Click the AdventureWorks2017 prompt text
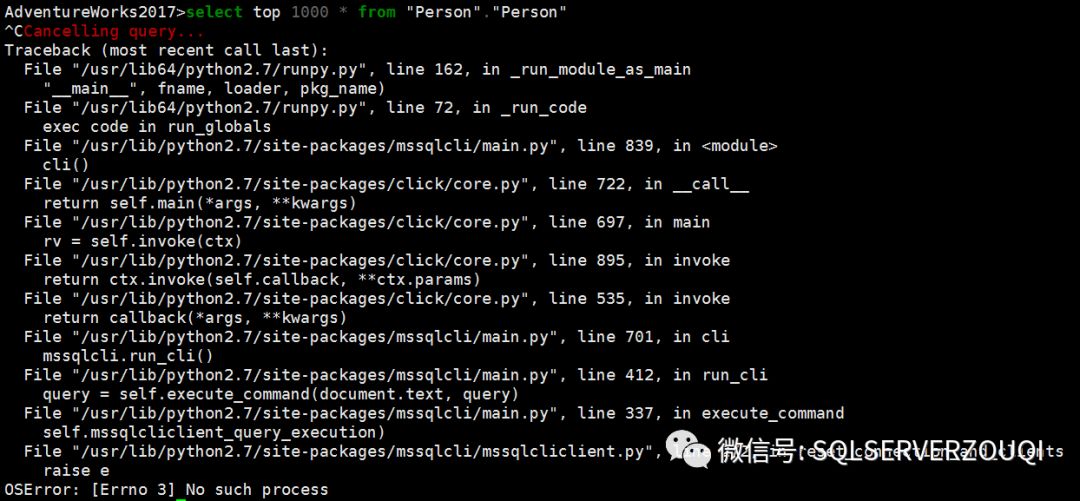The image size is (1080, 501). (92, 12)
